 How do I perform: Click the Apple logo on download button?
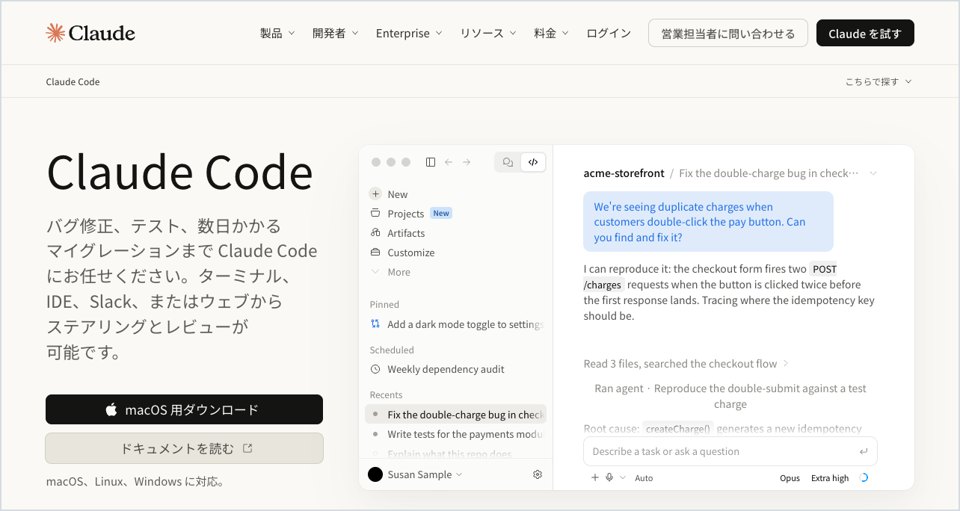111,409
